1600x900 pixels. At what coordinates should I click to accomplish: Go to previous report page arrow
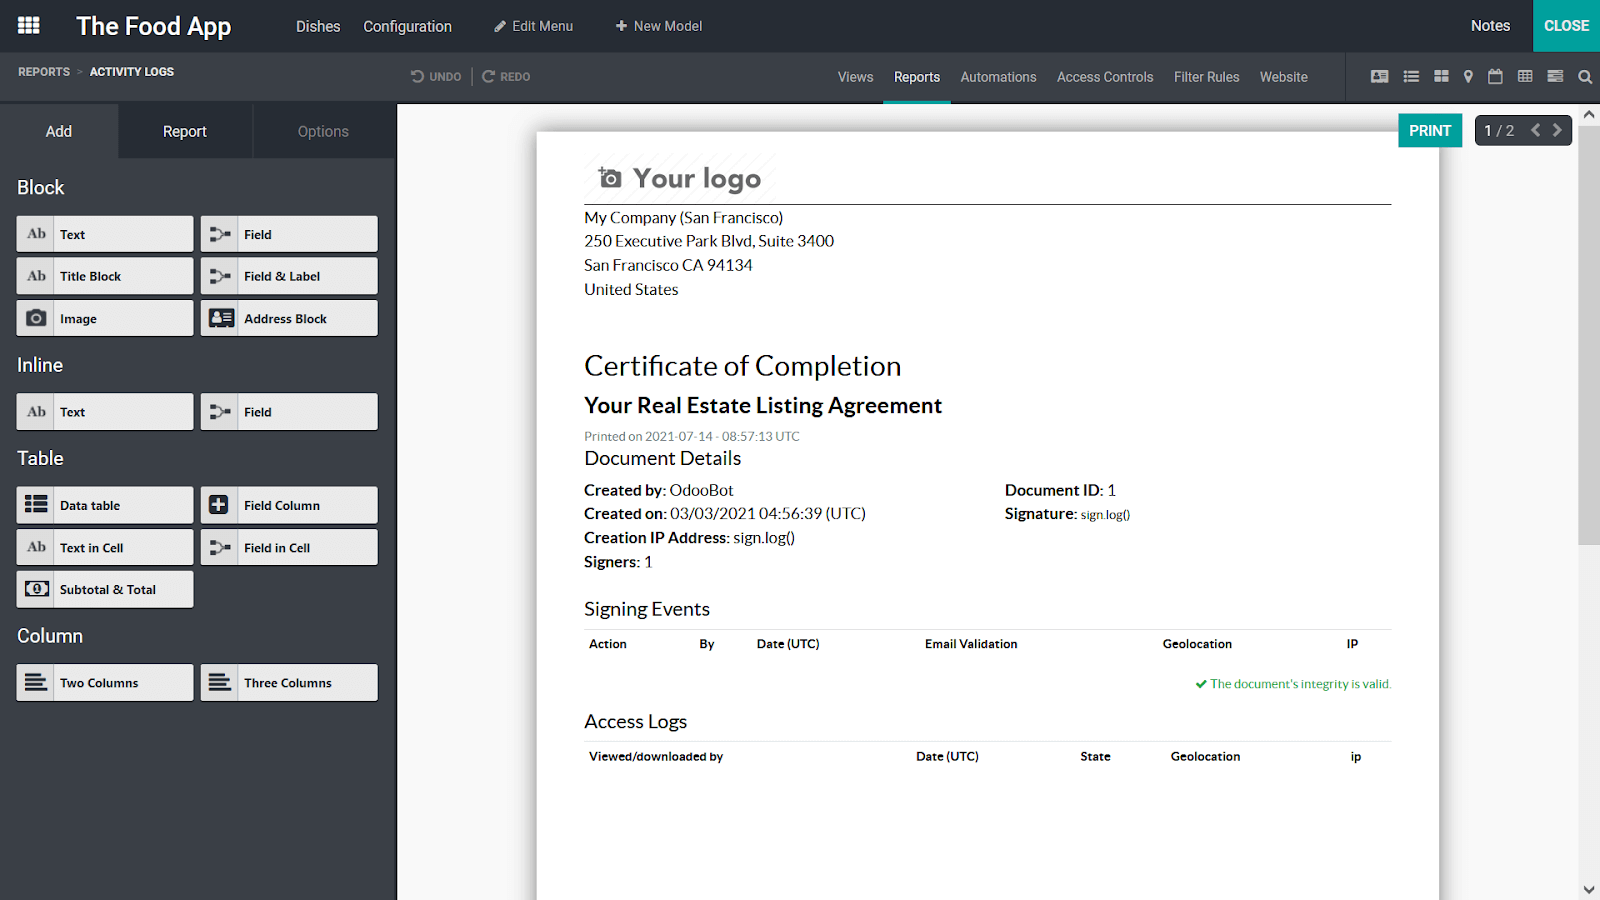click(x=1535, y=130)
